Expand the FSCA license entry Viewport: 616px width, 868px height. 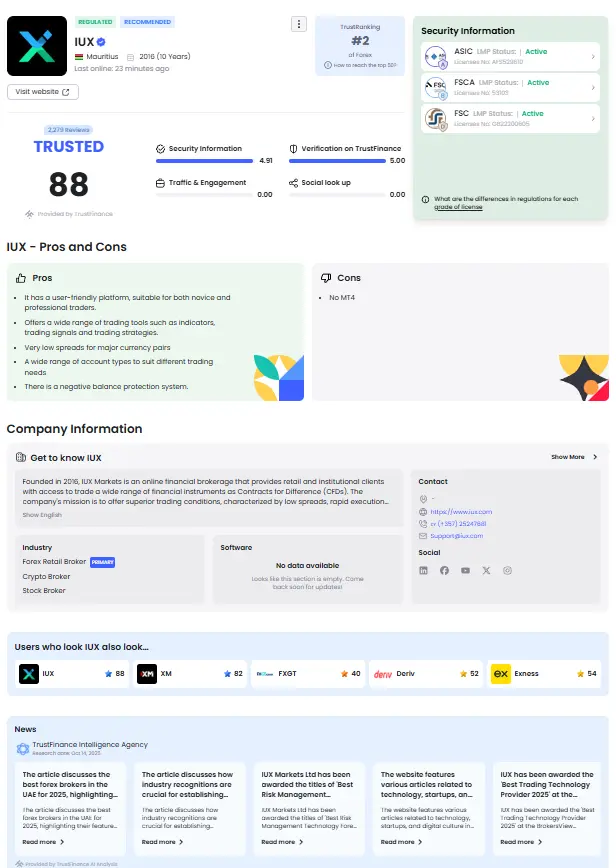coord(510,87)
